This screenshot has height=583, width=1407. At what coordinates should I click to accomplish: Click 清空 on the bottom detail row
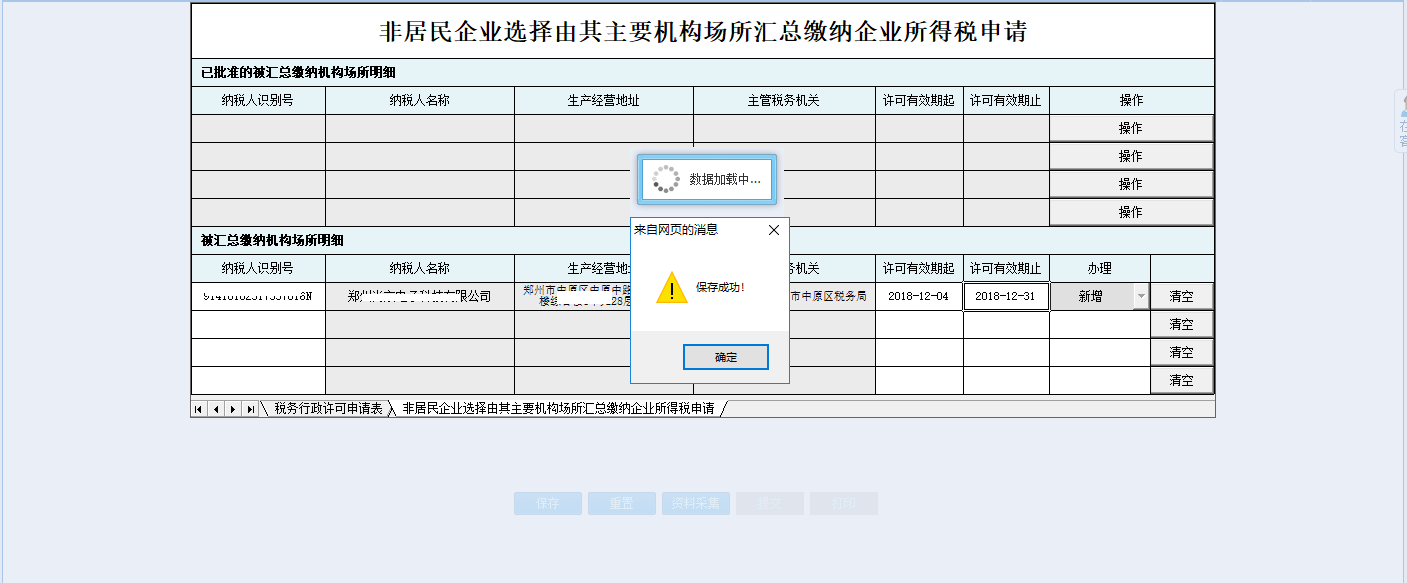pos(1183,380)
